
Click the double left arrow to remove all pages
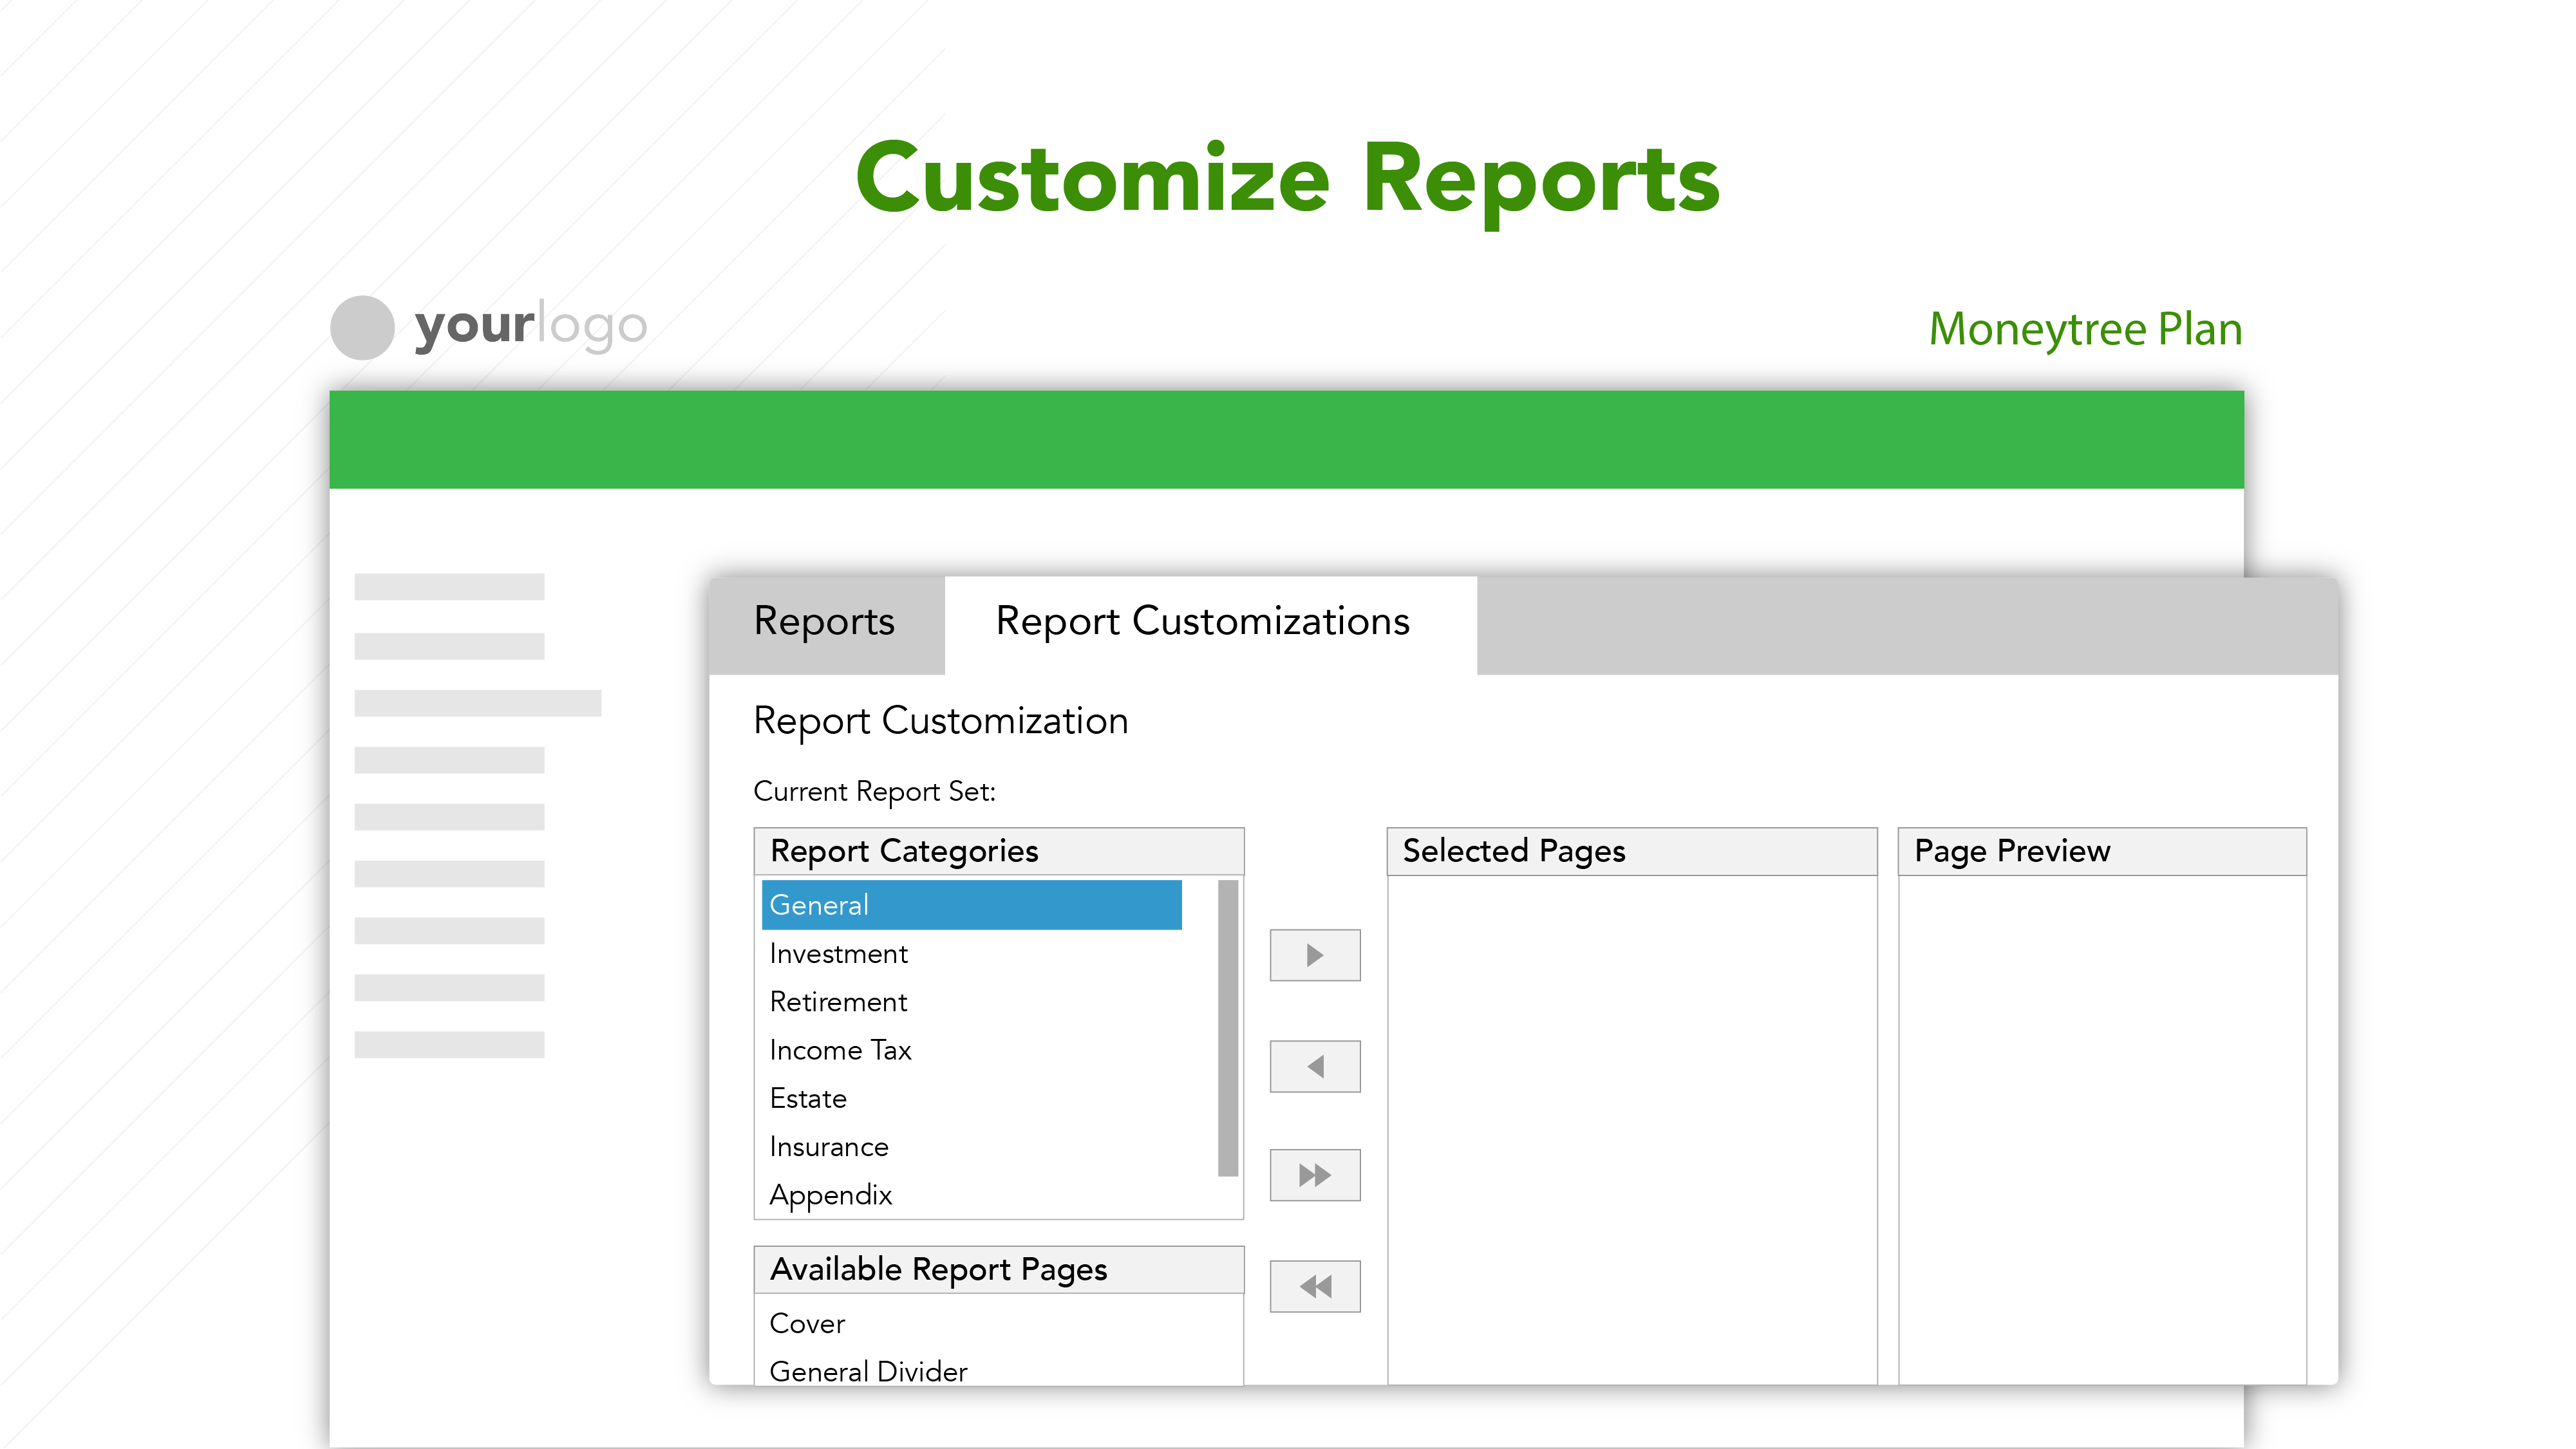tap(1314, 1286)
